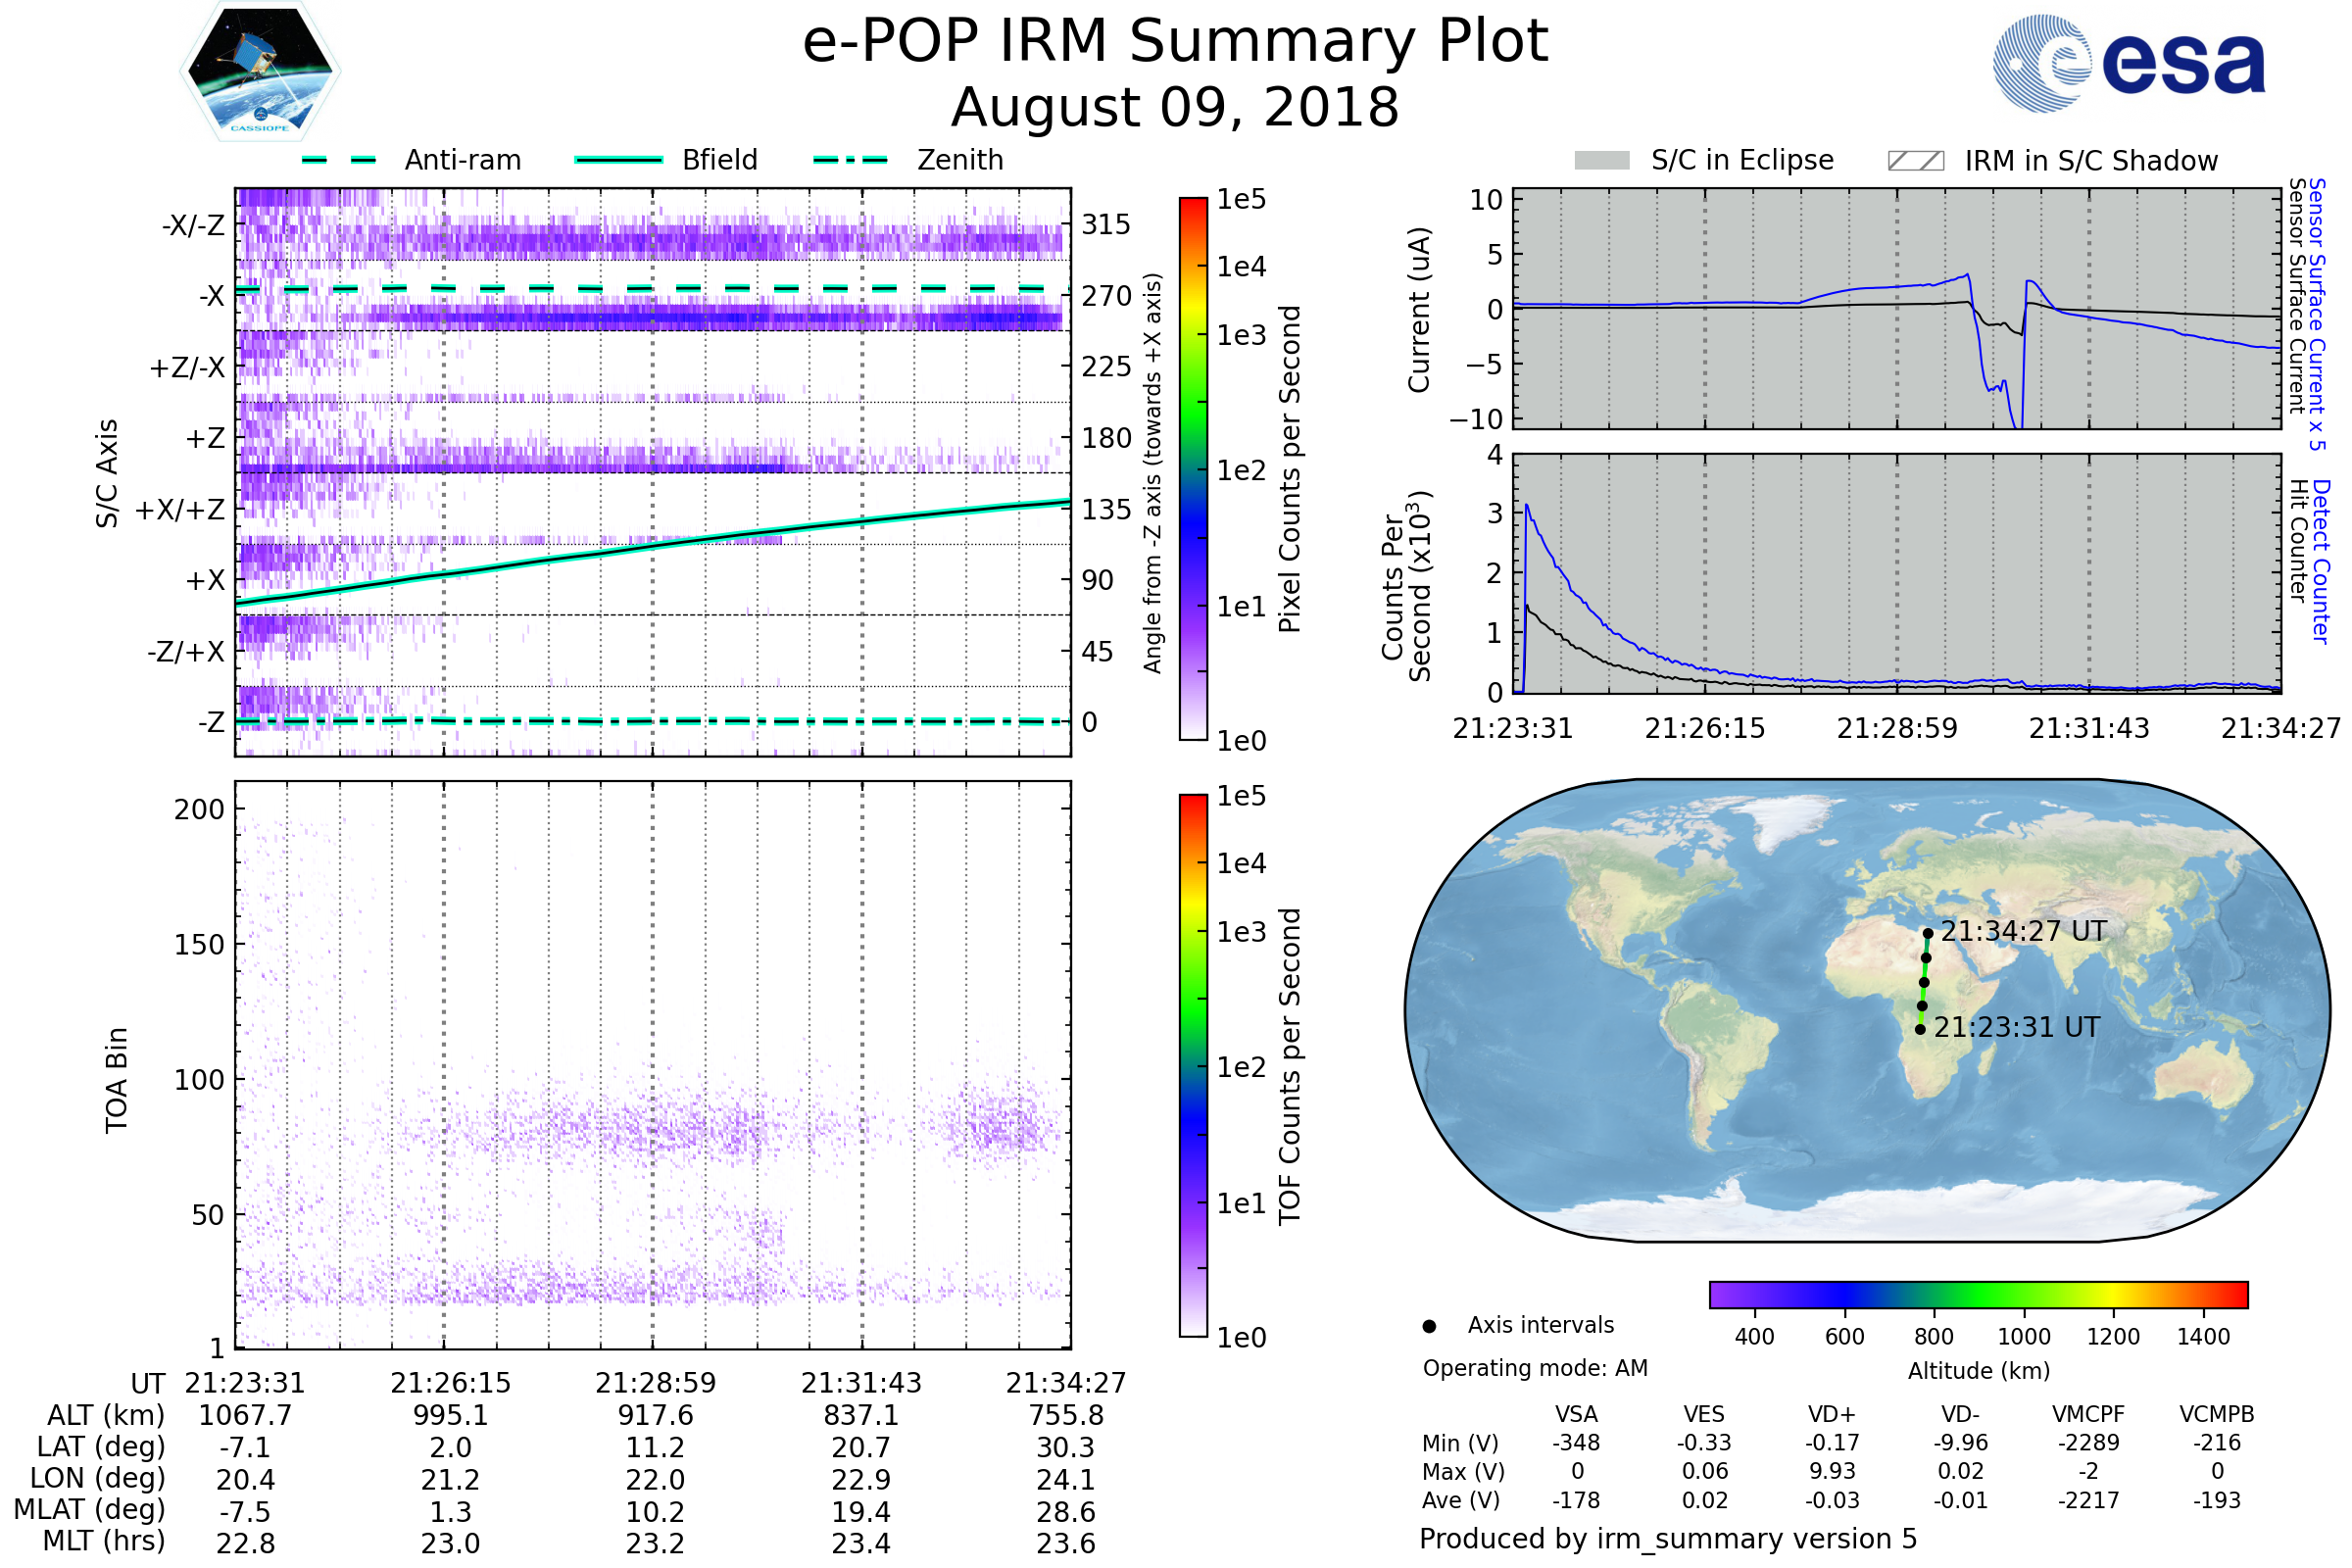Click the gray S/C in Eclipse swatch
Image resolution: width=2352 pixels, height=1568 pixels.
pyautogui.click(x=1601, y=161)
